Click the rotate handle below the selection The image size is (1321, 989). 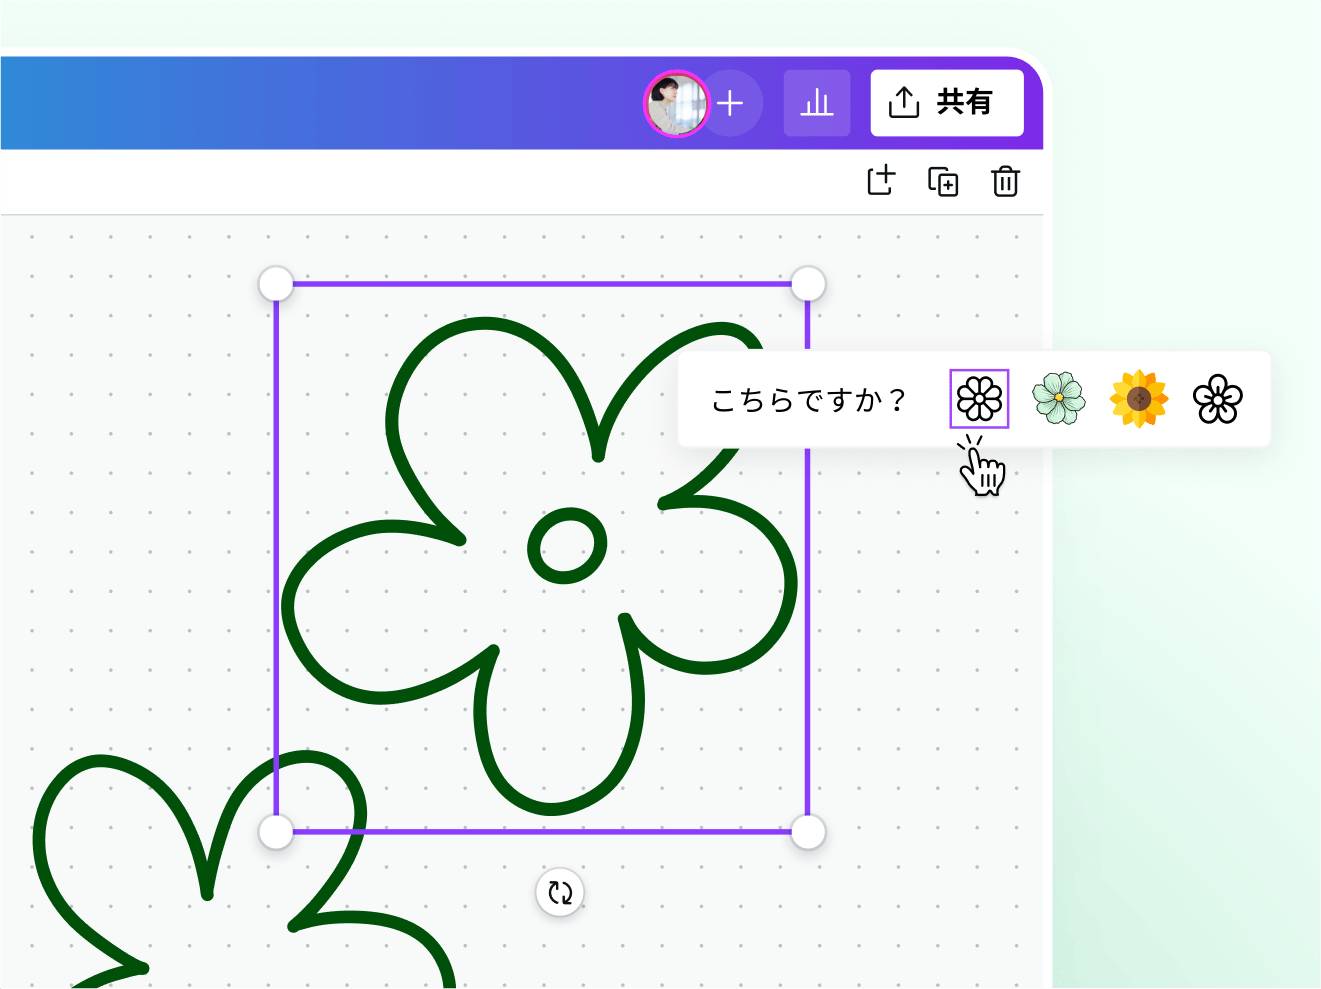pyautogui.click(x=560, y=893)
